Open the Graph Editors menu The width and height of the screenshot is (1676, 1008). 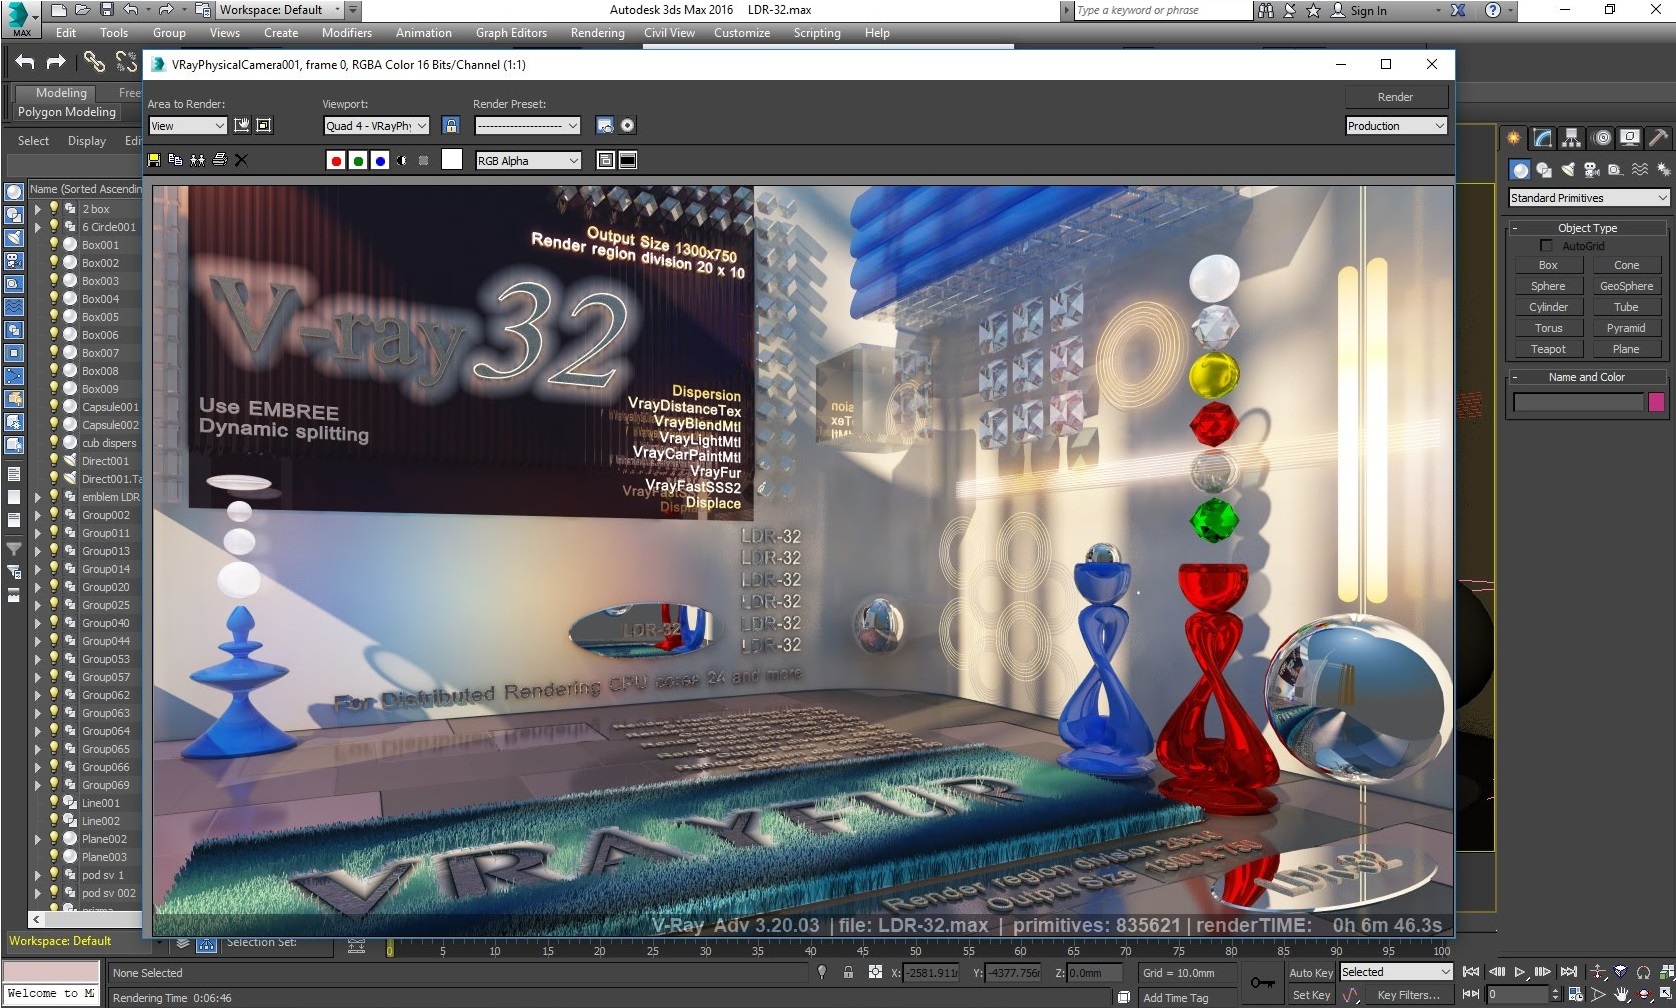[511, 33]
